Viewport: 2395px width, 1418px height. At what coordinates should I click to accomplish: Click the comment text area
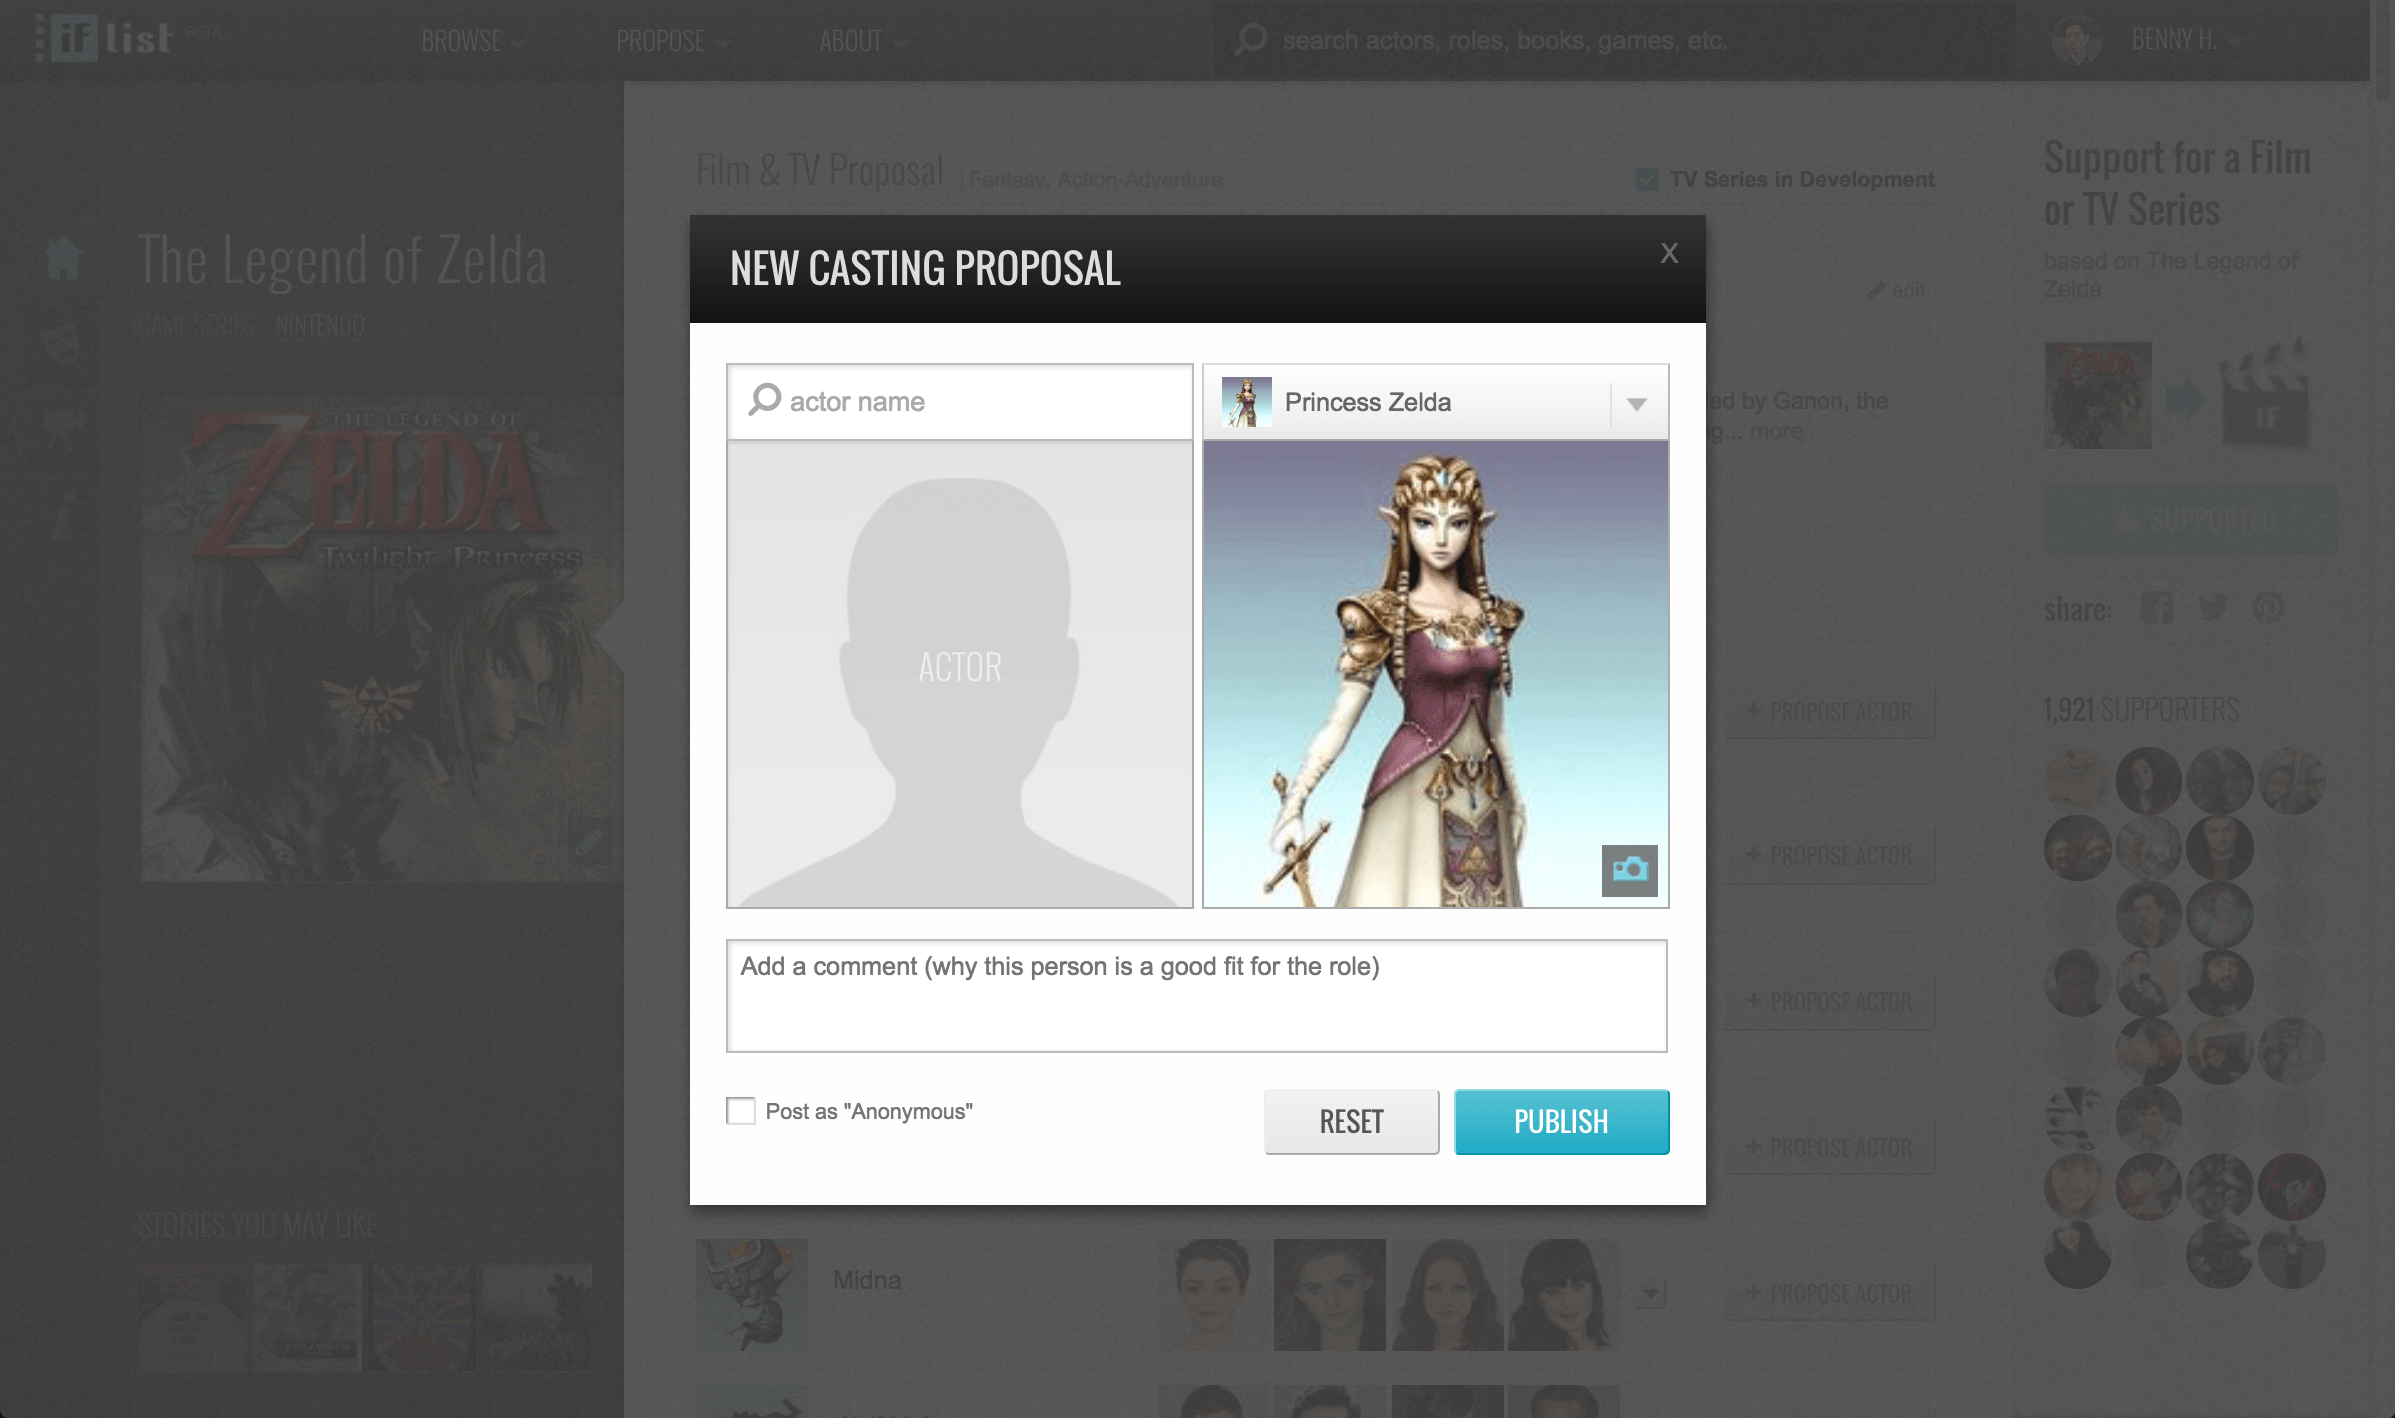(x=1196, y=996)
